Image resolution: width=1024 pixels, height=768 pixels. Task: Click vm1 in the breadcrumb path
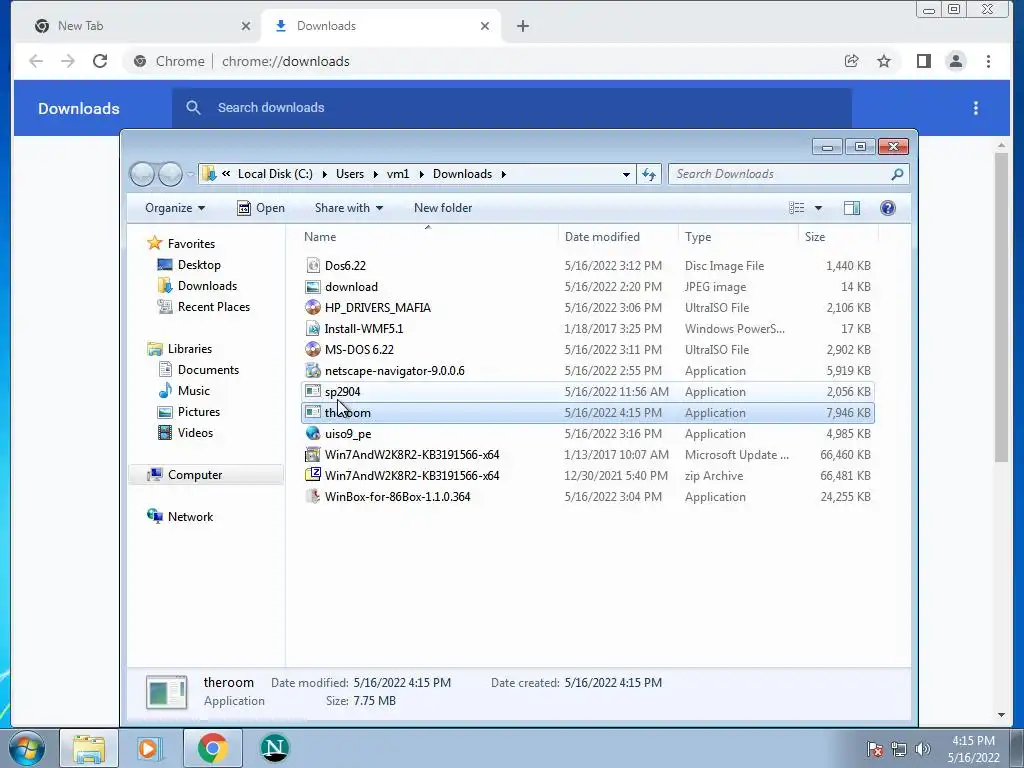(398, 174)
